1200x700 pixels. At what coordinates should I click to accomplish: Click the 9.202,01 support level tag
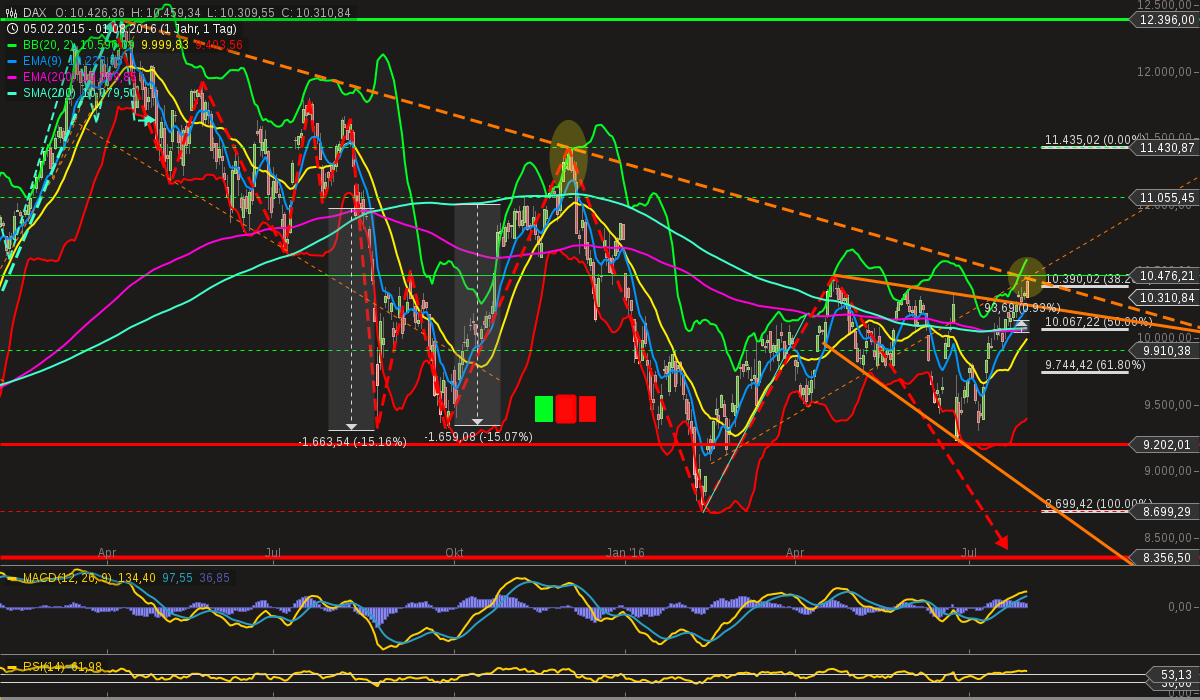pos(1165,445)
